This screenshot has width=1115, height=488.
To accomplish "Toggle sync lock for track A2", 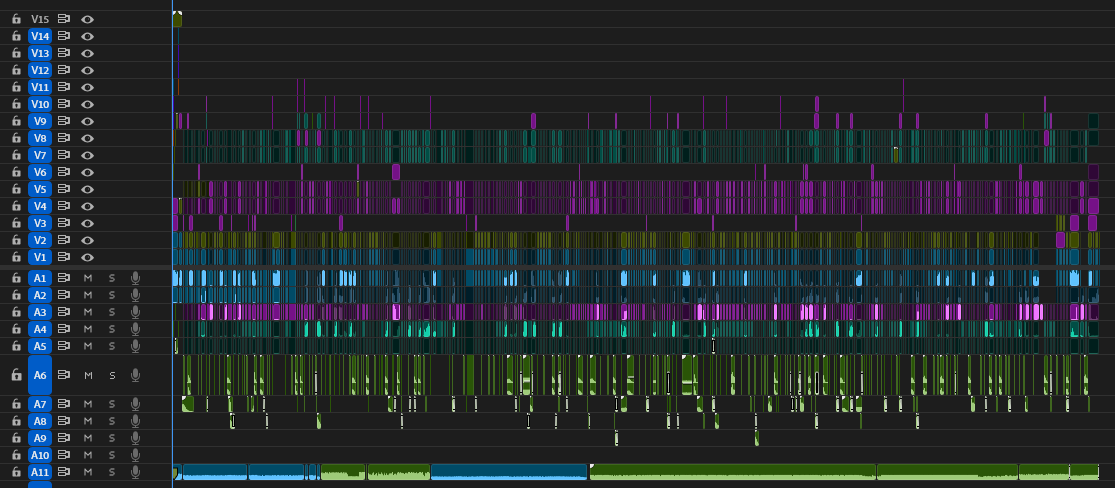I will click(x=64, y=295).
